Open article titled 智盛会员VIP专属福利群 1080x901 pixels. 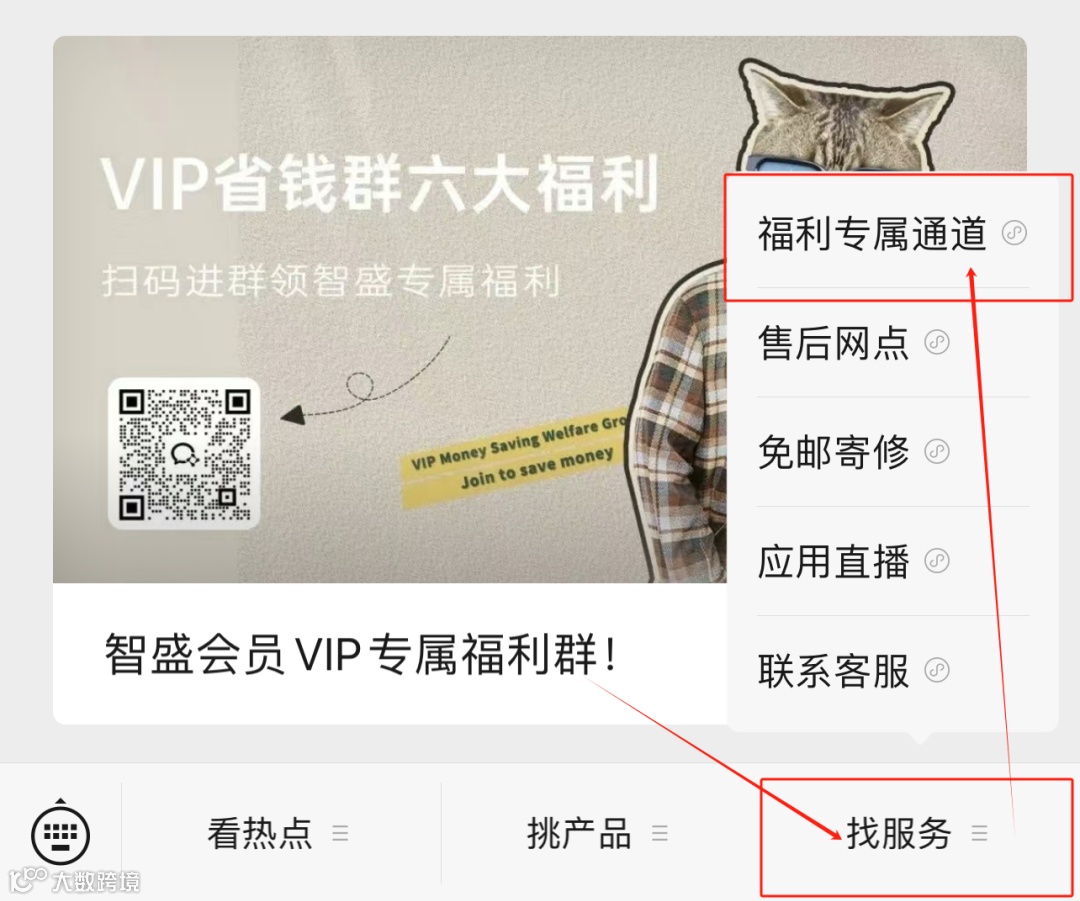360,654
